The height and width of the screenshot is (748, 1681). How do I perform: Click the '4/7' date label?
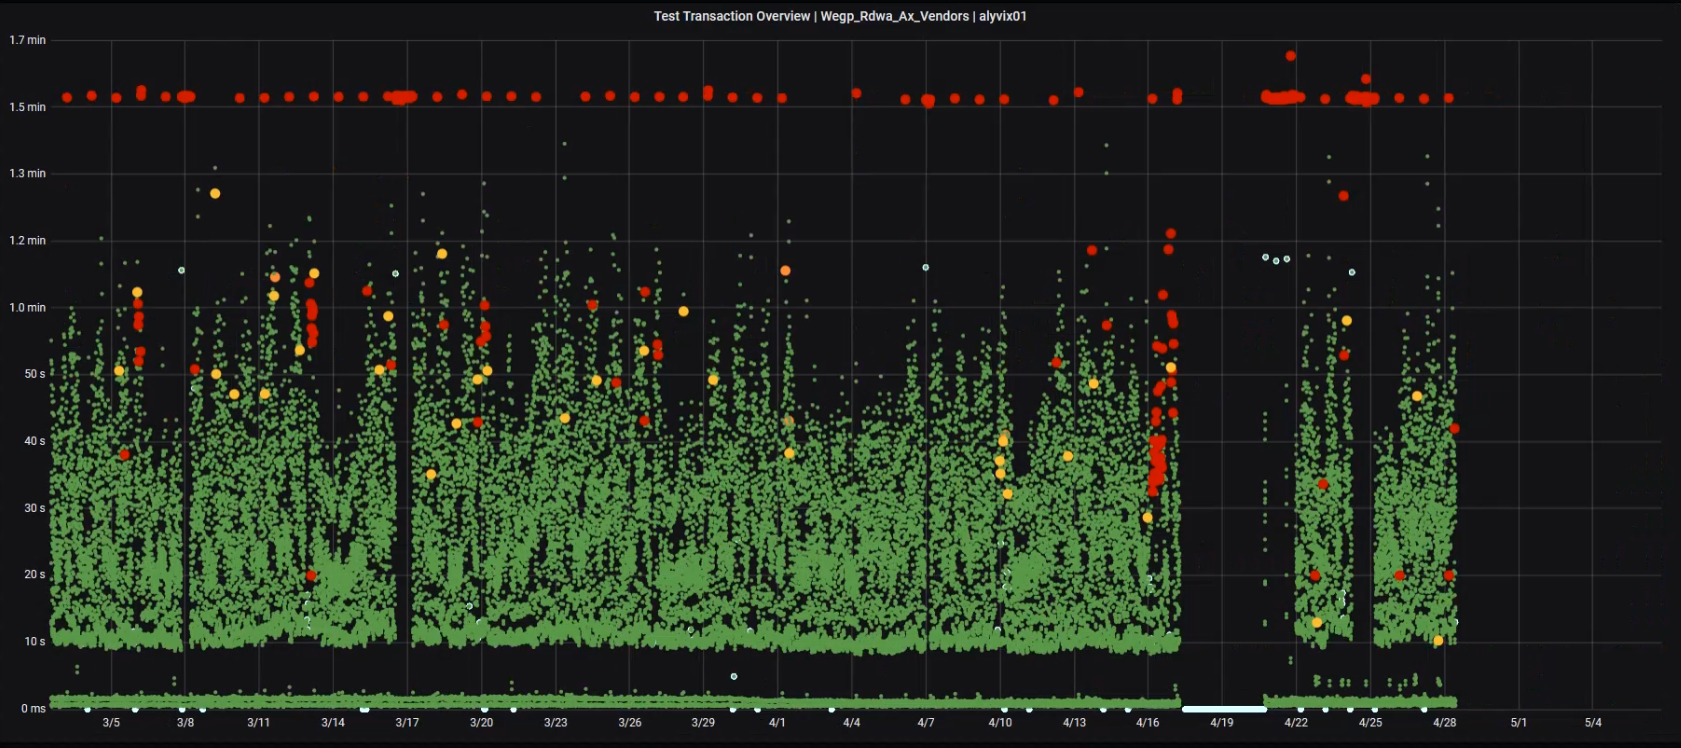tap(926, 722)
